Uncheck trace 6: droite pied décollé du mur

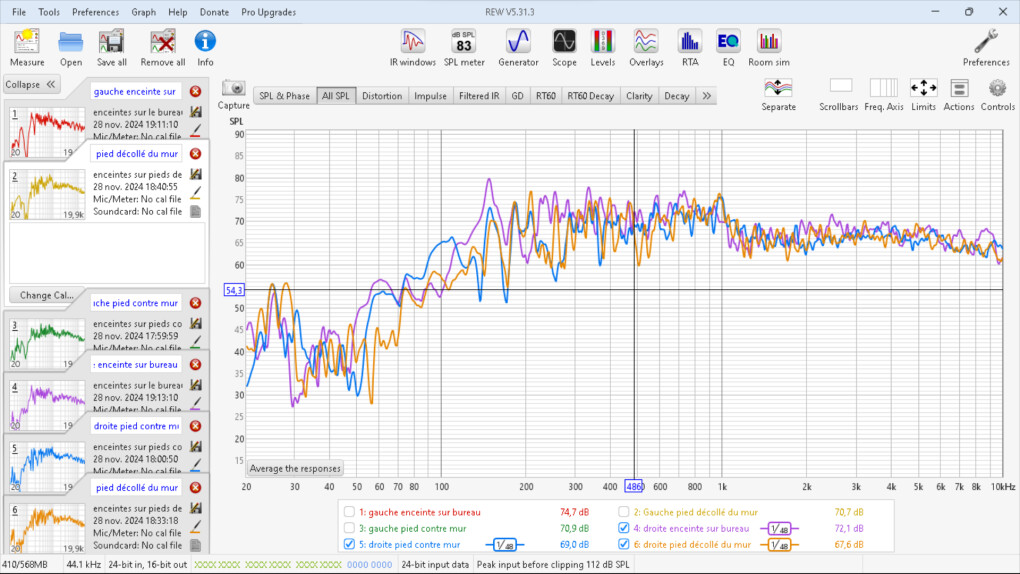coord(624,544)
